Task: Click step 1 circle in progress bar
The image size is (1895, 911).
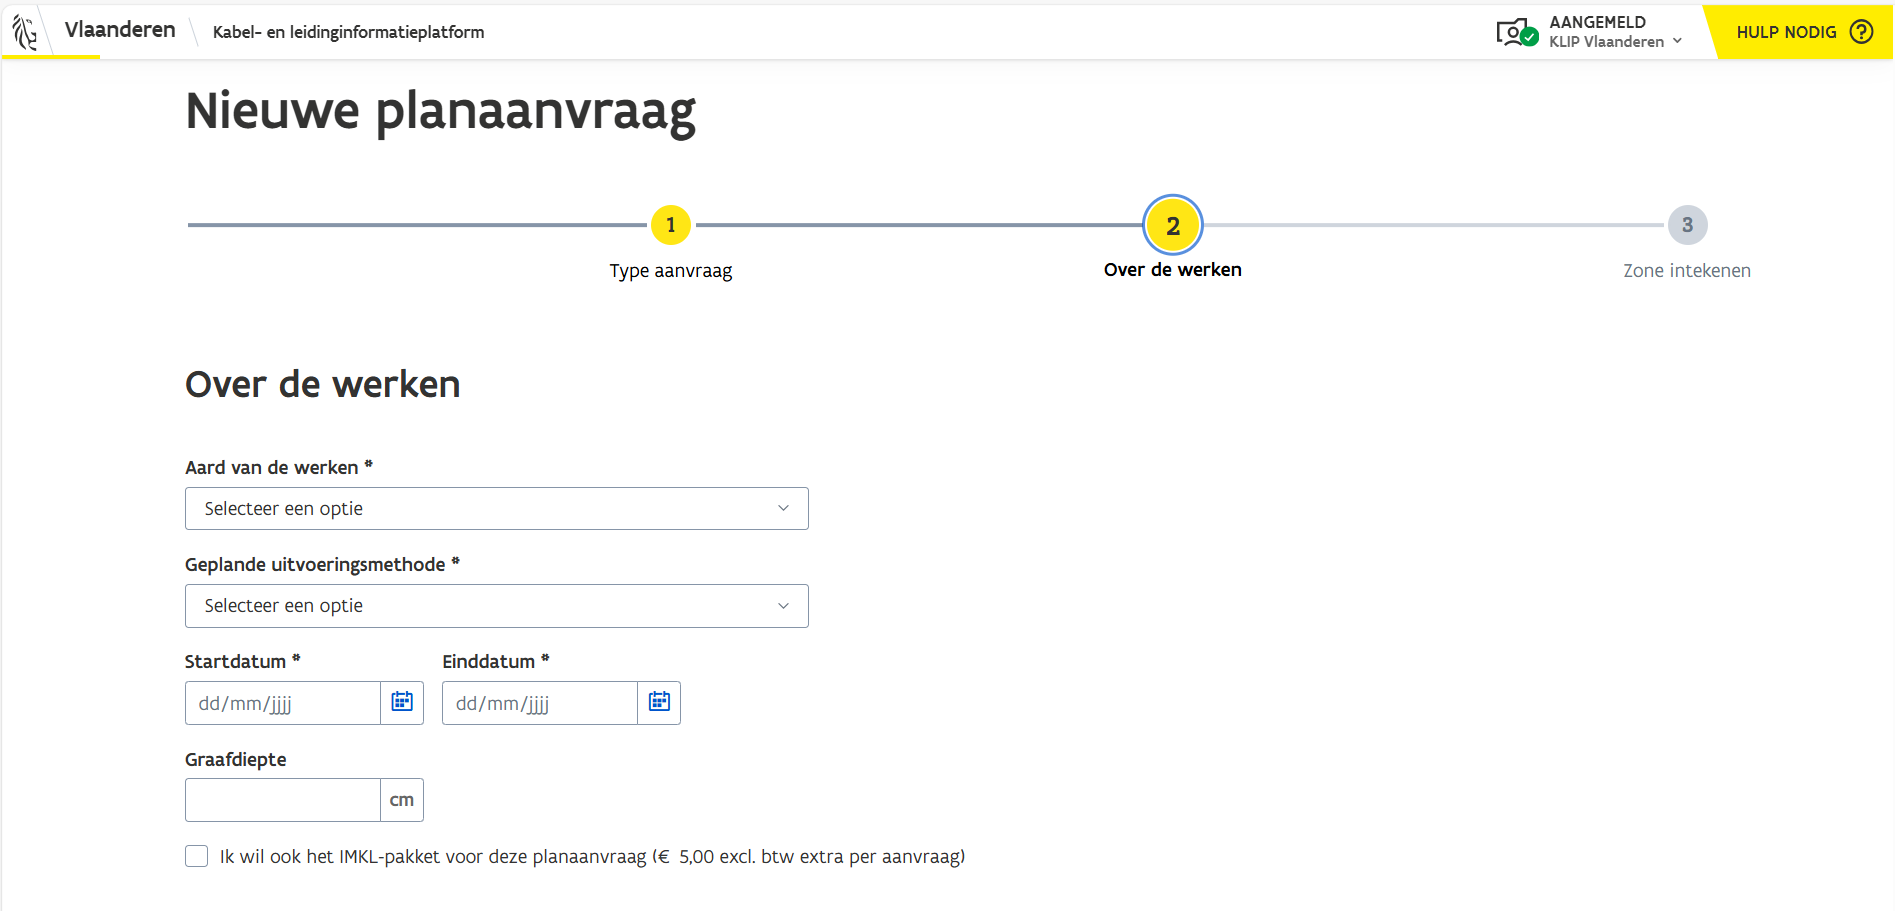Action: [670, 225]
